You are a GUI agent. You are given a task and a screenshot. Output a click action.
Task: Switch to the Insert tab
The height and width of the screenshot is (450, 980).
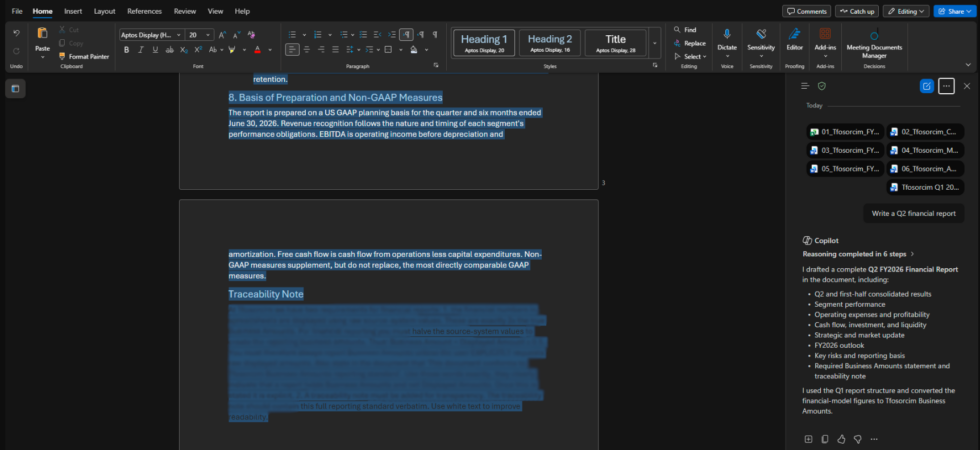(x=73, y=11)
